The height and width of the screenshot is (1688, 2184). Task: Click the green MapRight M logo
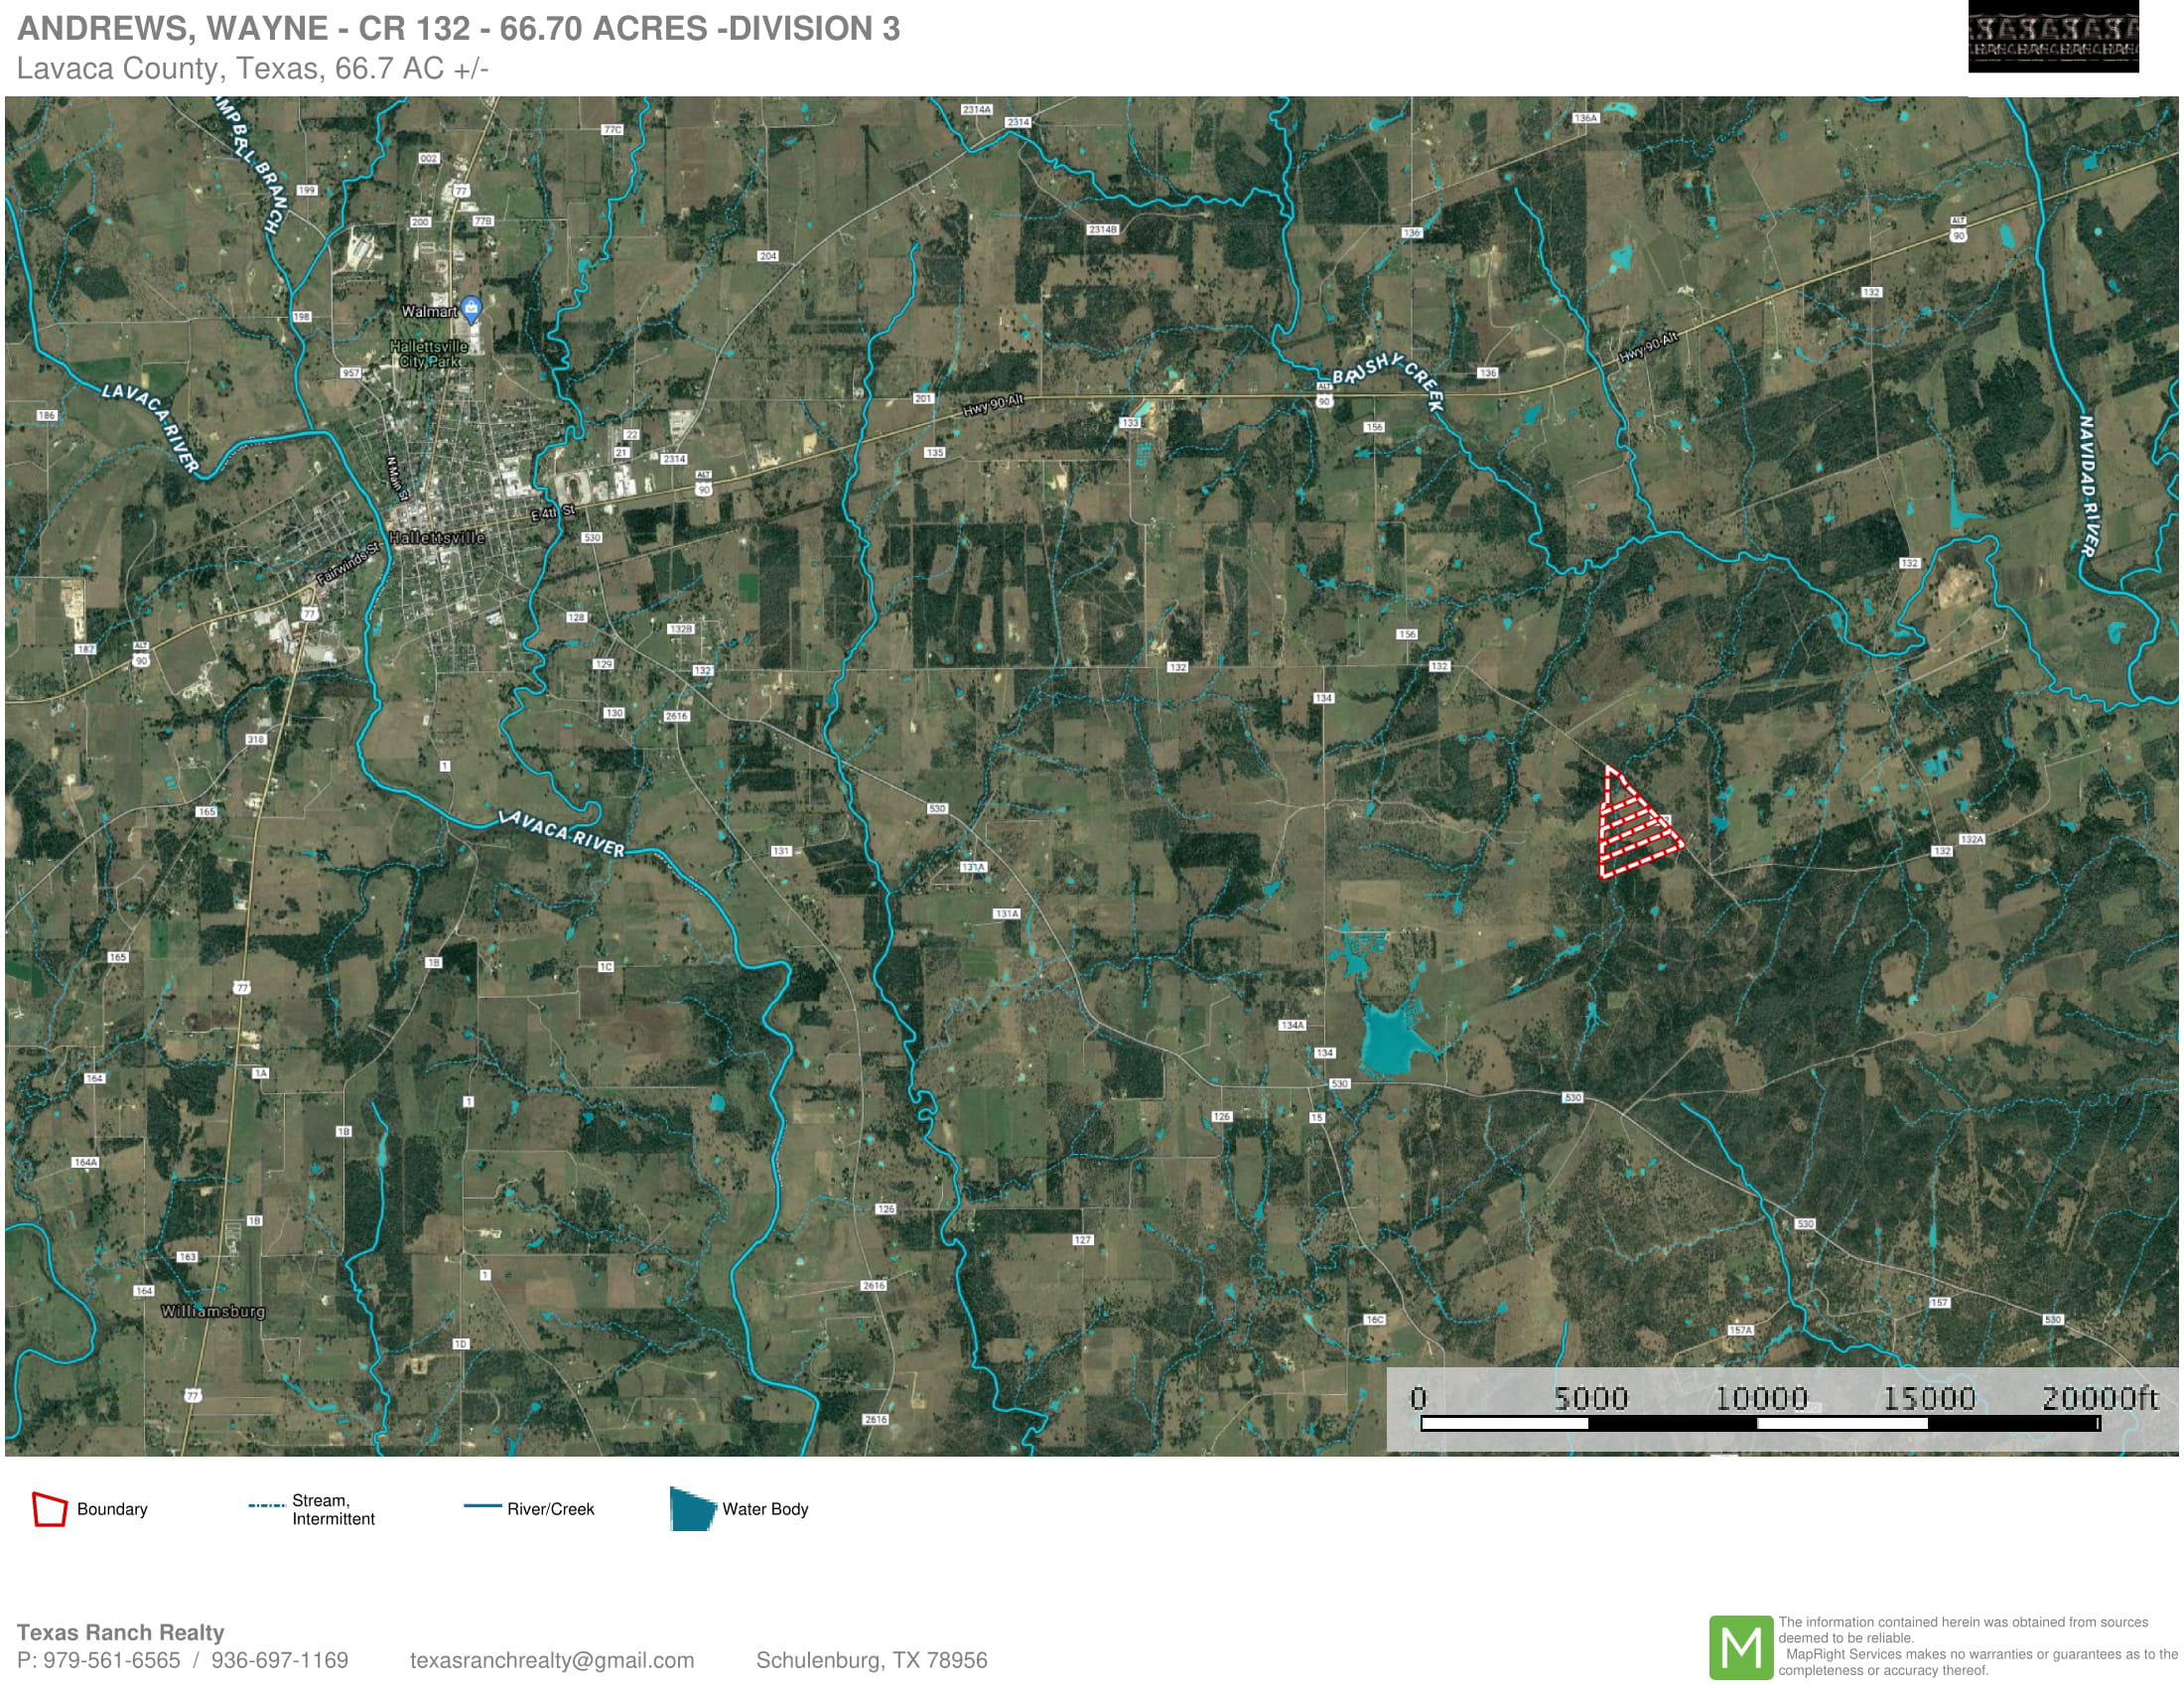click(1740, 1647)
